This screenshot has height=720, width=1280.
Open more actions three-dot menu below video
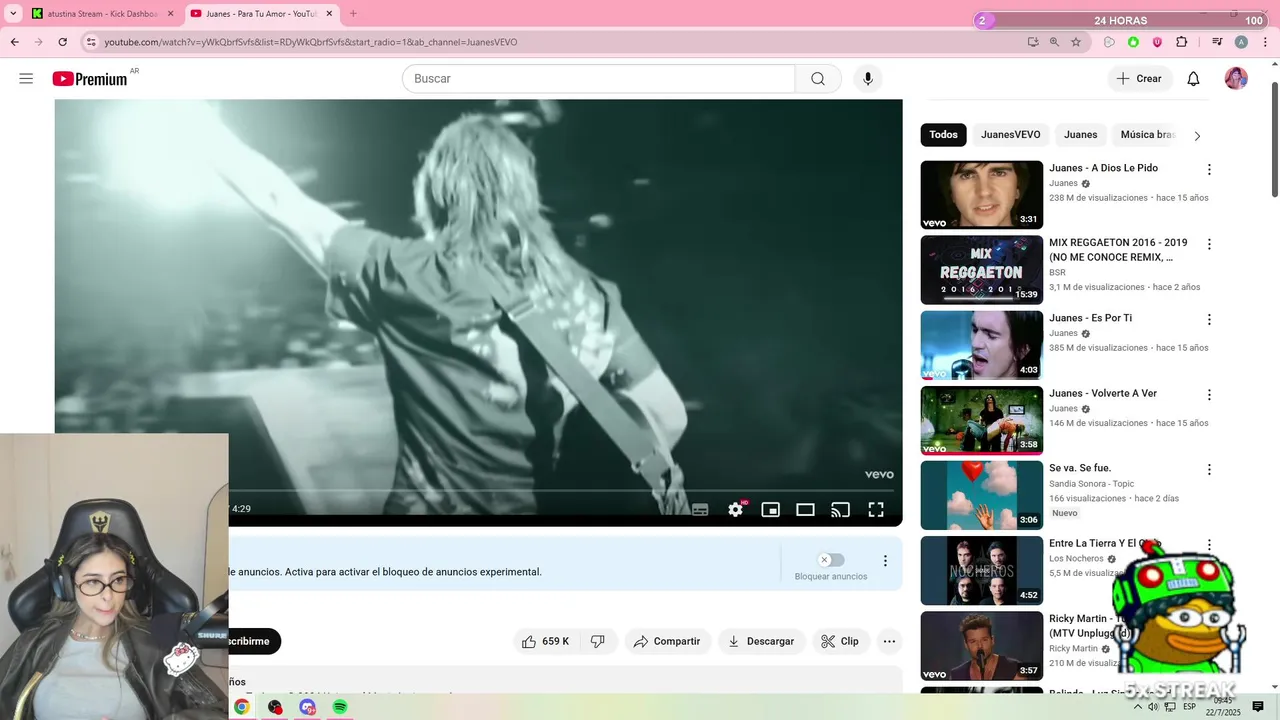tap(889, 641)
